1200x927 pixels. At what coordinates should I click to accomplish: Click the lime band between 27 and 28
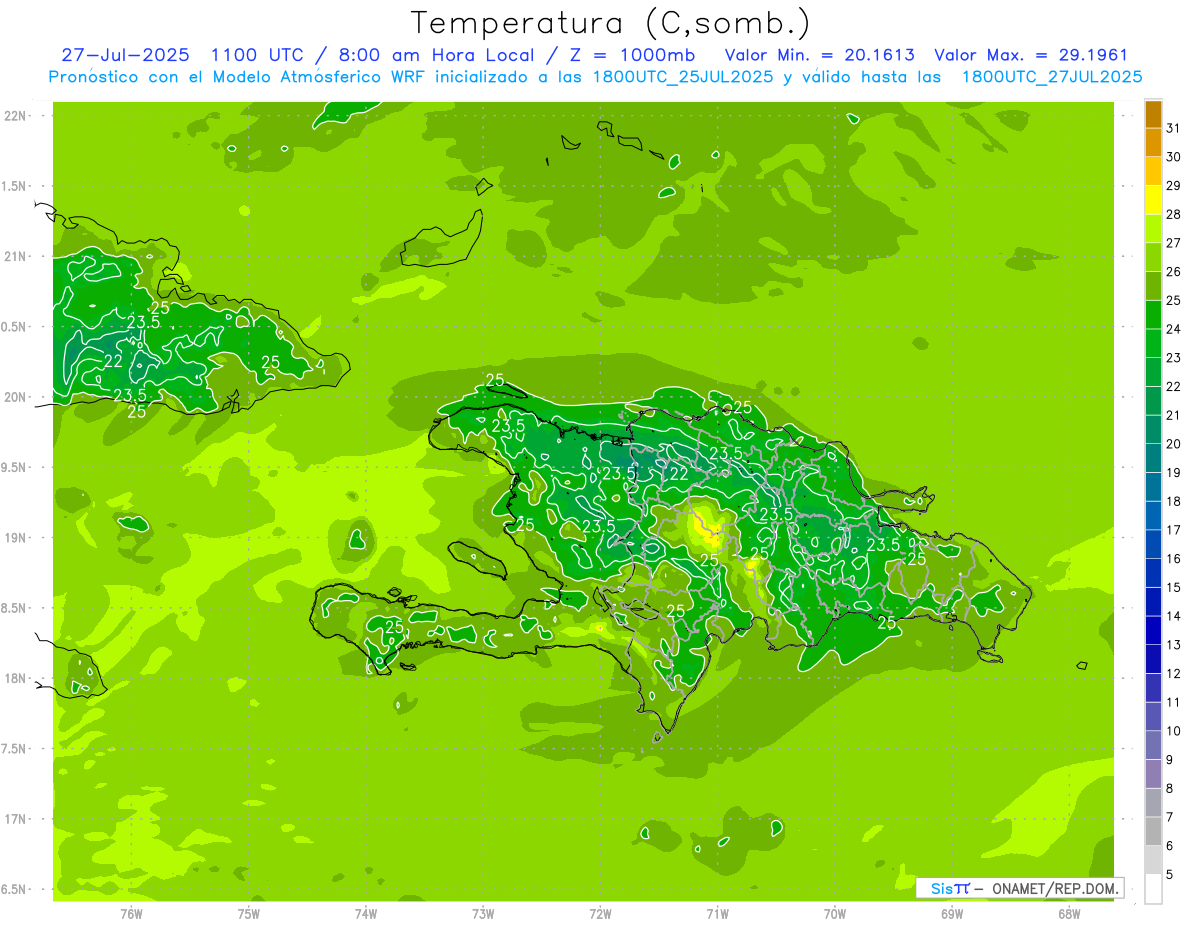pyautogui.click(x=1153, y=229)
